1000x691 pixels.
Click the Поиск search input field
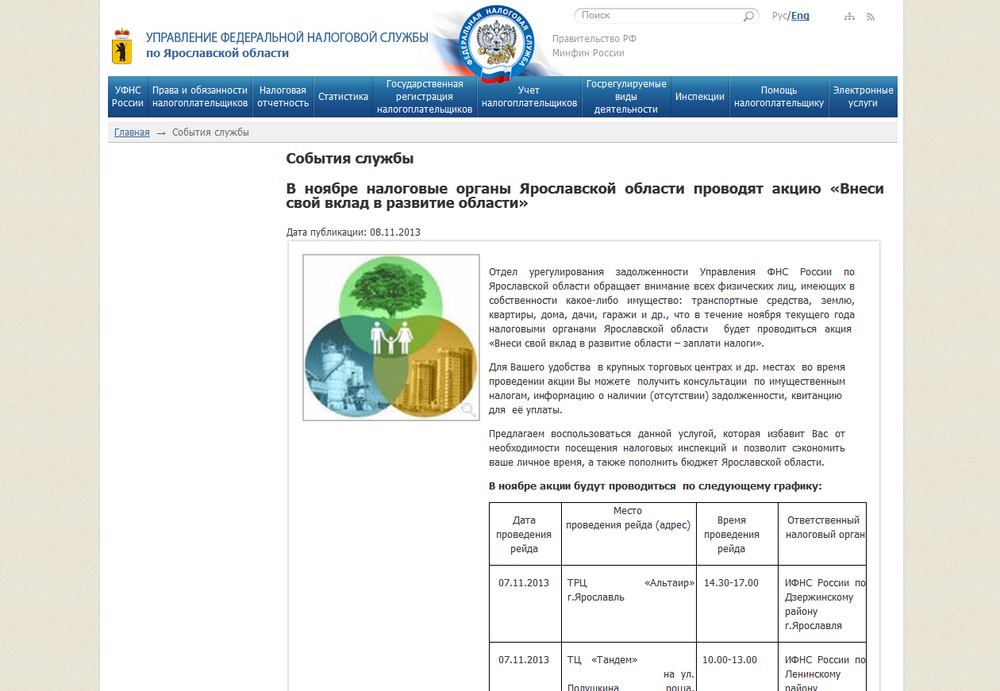click(659, 15)
